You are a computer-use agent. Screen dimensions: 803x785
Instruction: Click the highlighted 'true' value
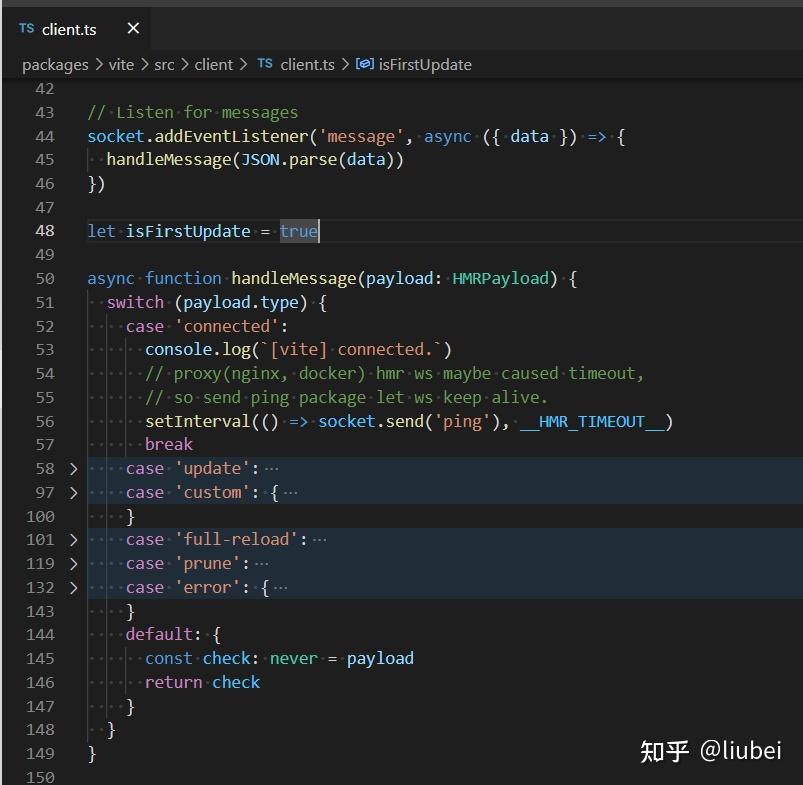pos(299,231)
